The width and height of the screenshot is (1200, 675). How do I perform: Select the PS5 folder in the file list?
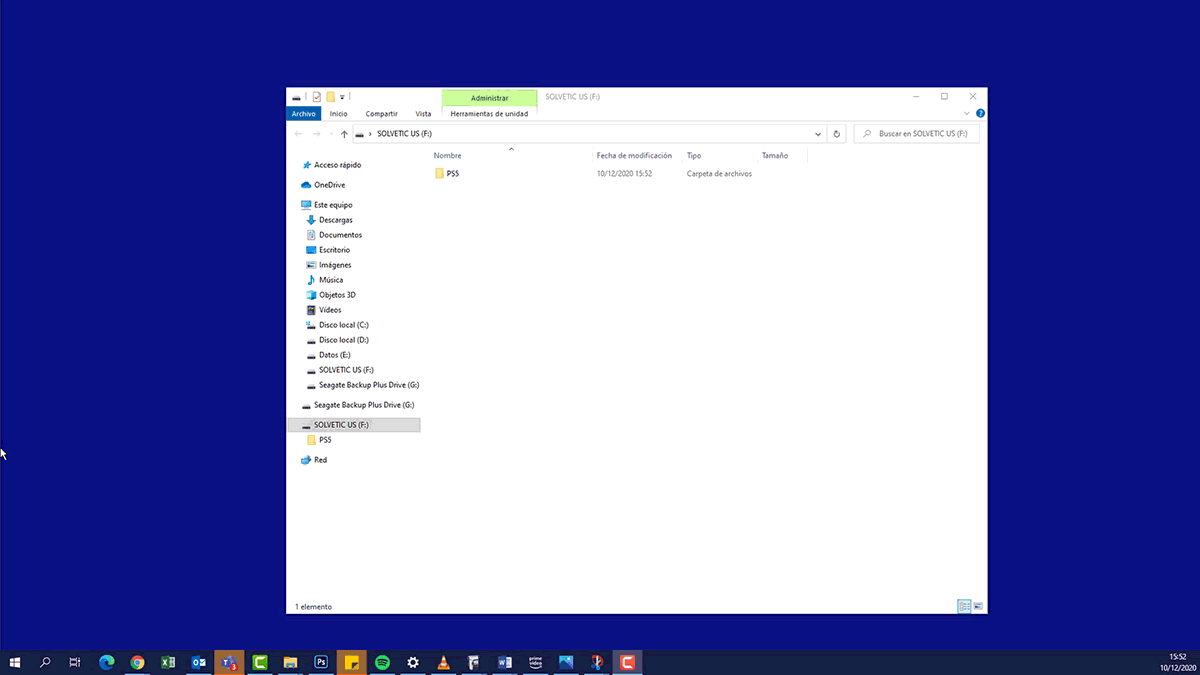pos(451,173)
